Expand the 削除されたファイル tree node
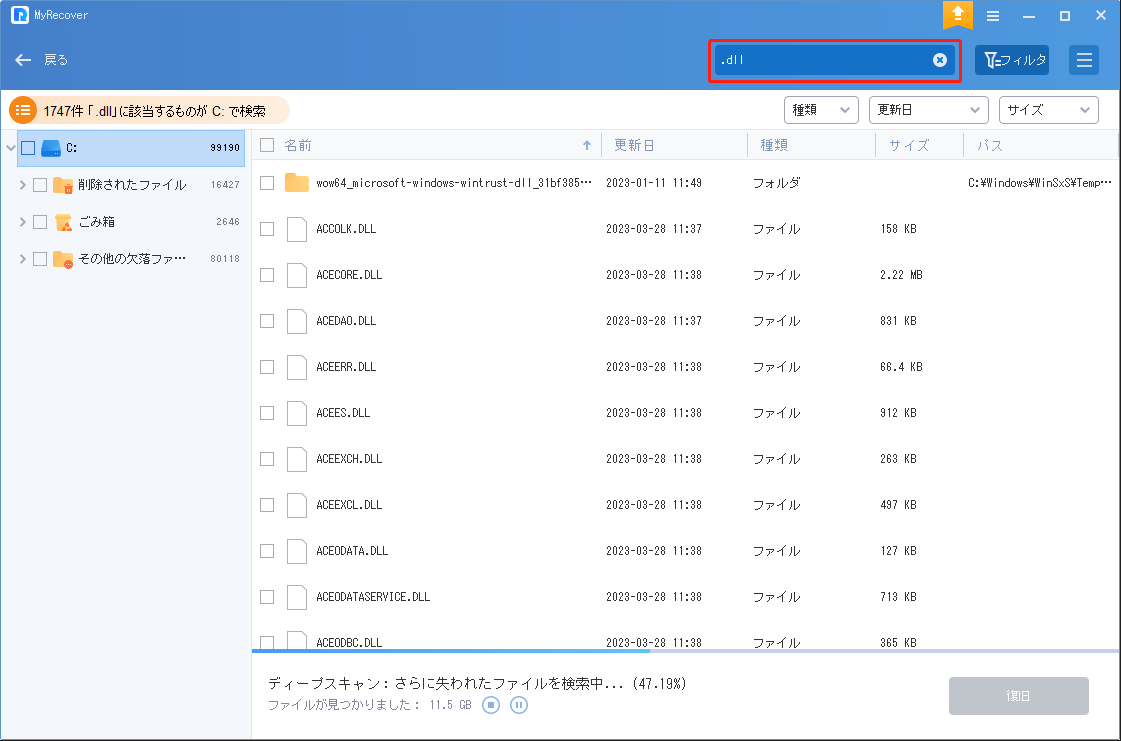Viewport: 1121px width, 741px height. pos(22,185)
